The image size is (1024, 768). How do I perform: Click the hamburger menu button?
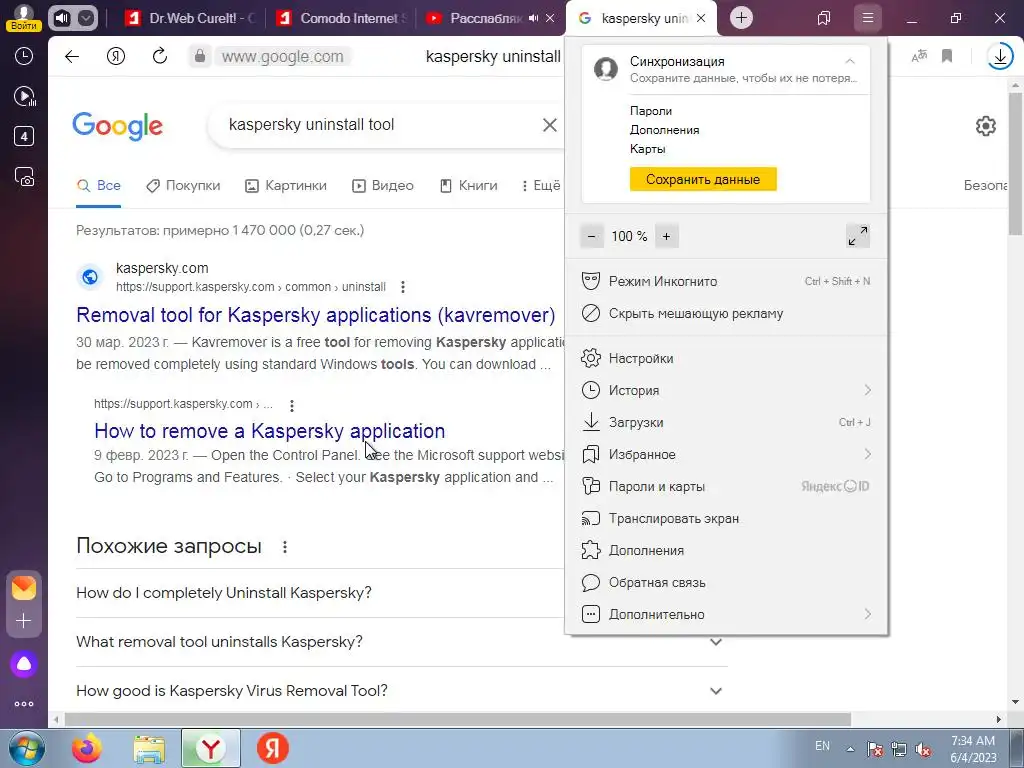click(867, 18)
